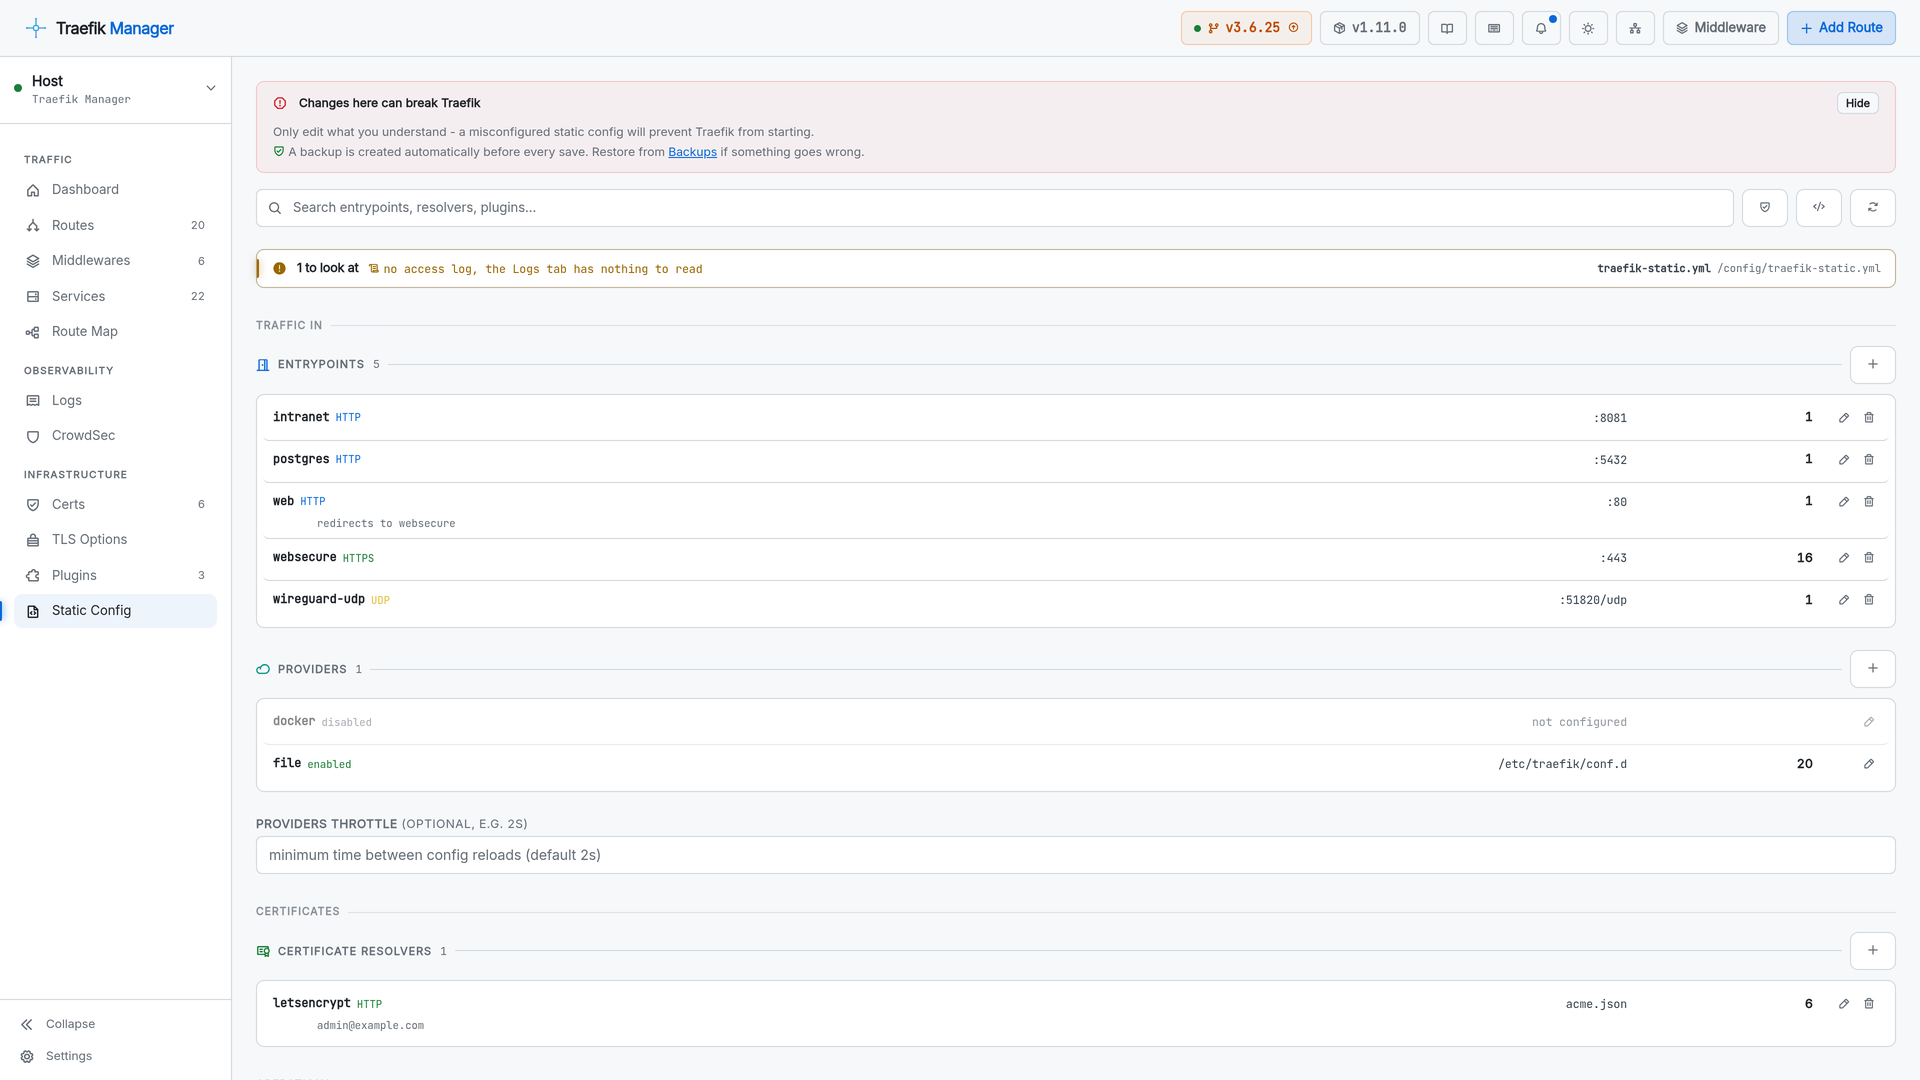Open Route Map in the sidebar
This screenshot has height=1080, width=1920.
click(x=115, y=332)
